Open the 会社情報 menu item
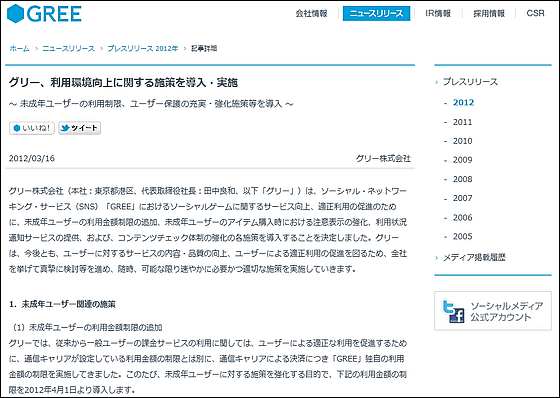 pos(311,14)
